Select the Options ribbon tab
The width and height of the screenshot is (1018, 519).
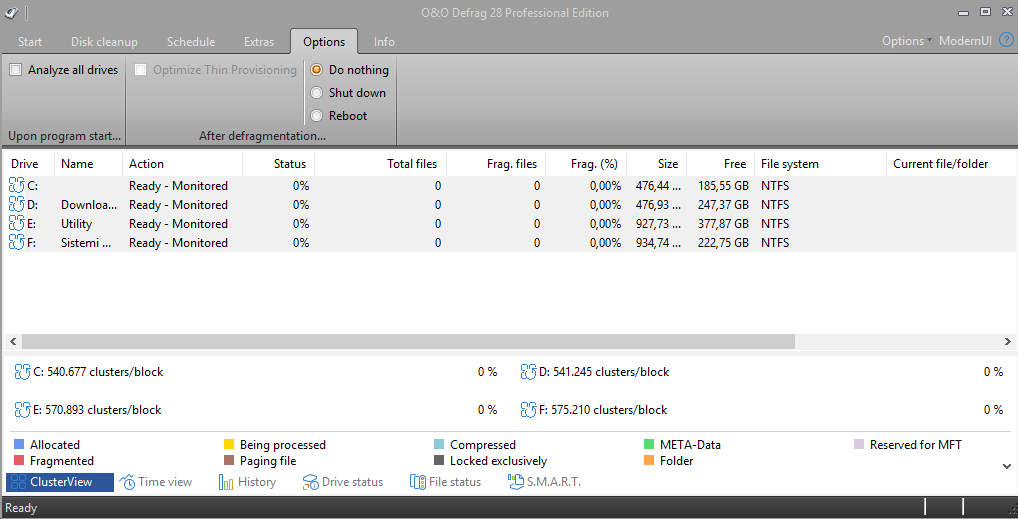[324, 42]
